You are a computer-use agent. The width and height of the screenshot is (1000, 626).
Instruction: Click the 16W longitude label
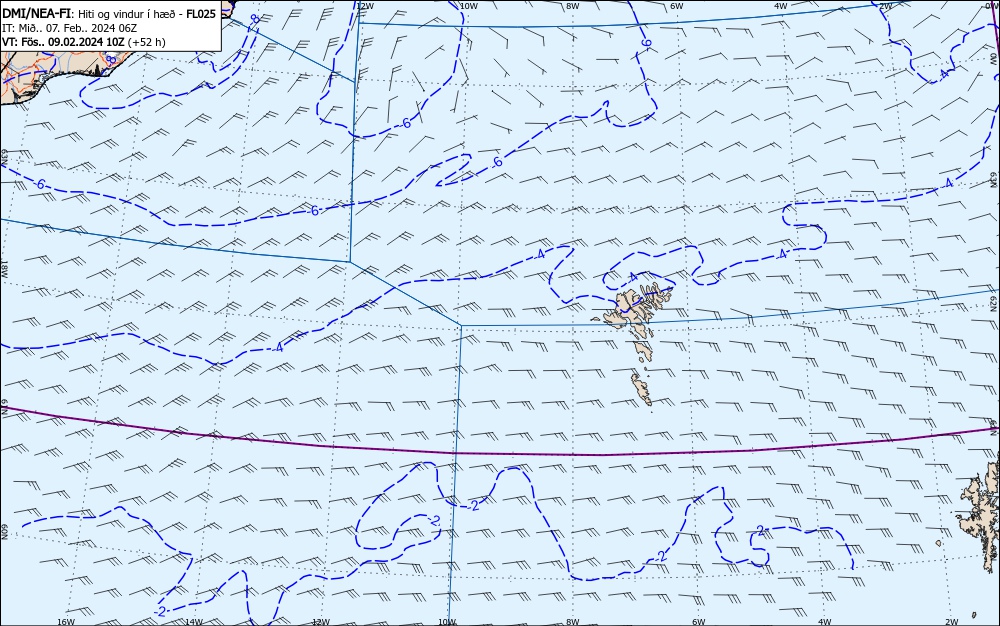point(66,622)
